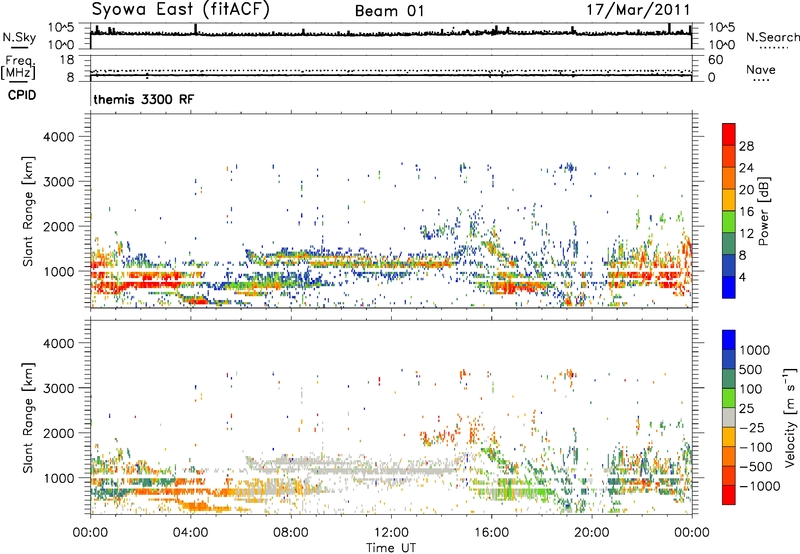Click the 'CPID' label
Image resolution: width=800 pixels, height=554 pixels.
[22, 95]
